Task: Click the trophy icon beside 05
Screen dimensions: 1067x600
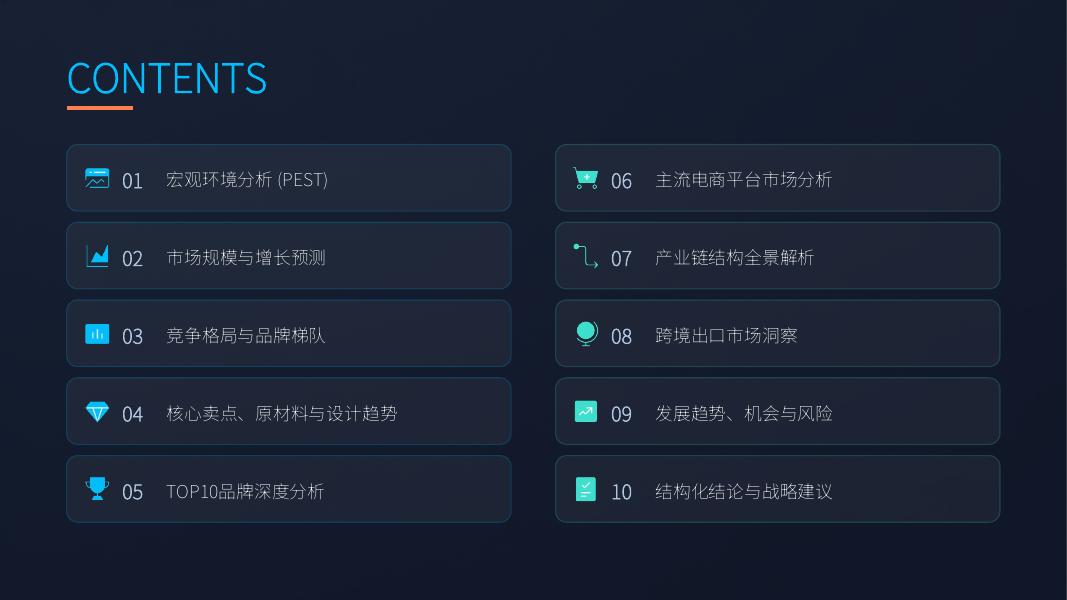Action: coord(97,489)
